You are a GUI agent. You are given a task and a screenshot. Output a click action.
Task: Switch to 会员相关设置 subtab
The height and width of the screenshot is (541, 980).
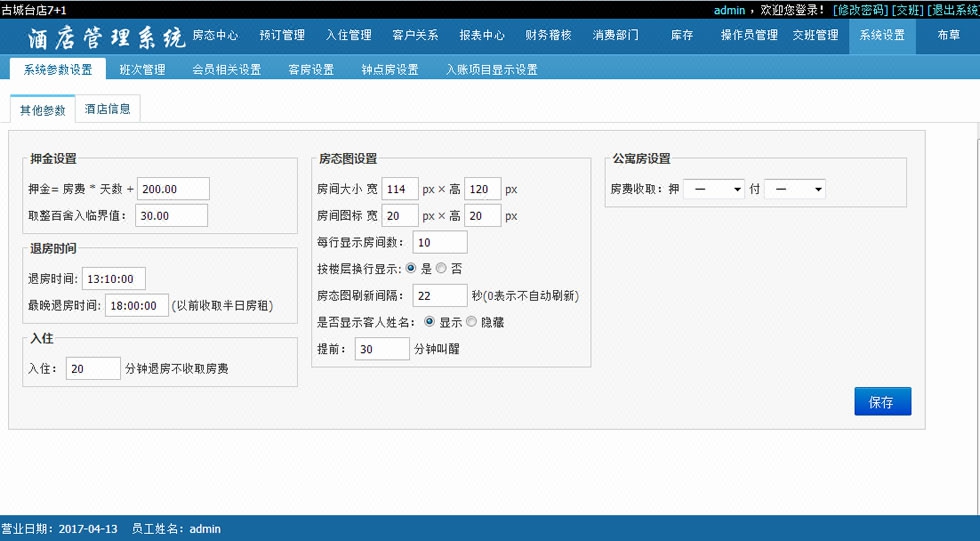point(226,69)
